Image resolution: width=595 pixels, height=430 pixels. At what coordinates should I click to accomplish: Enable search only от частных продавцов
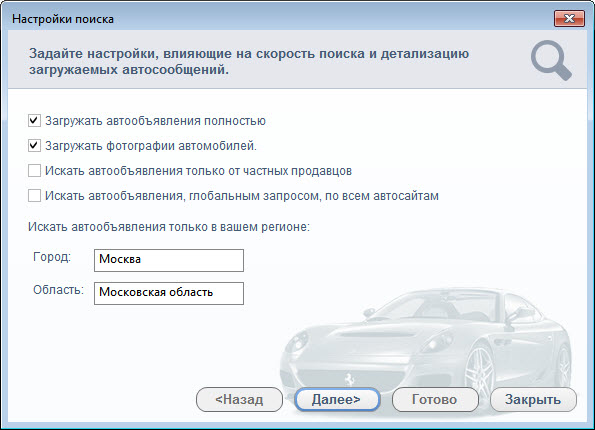[x=34, y=171]
